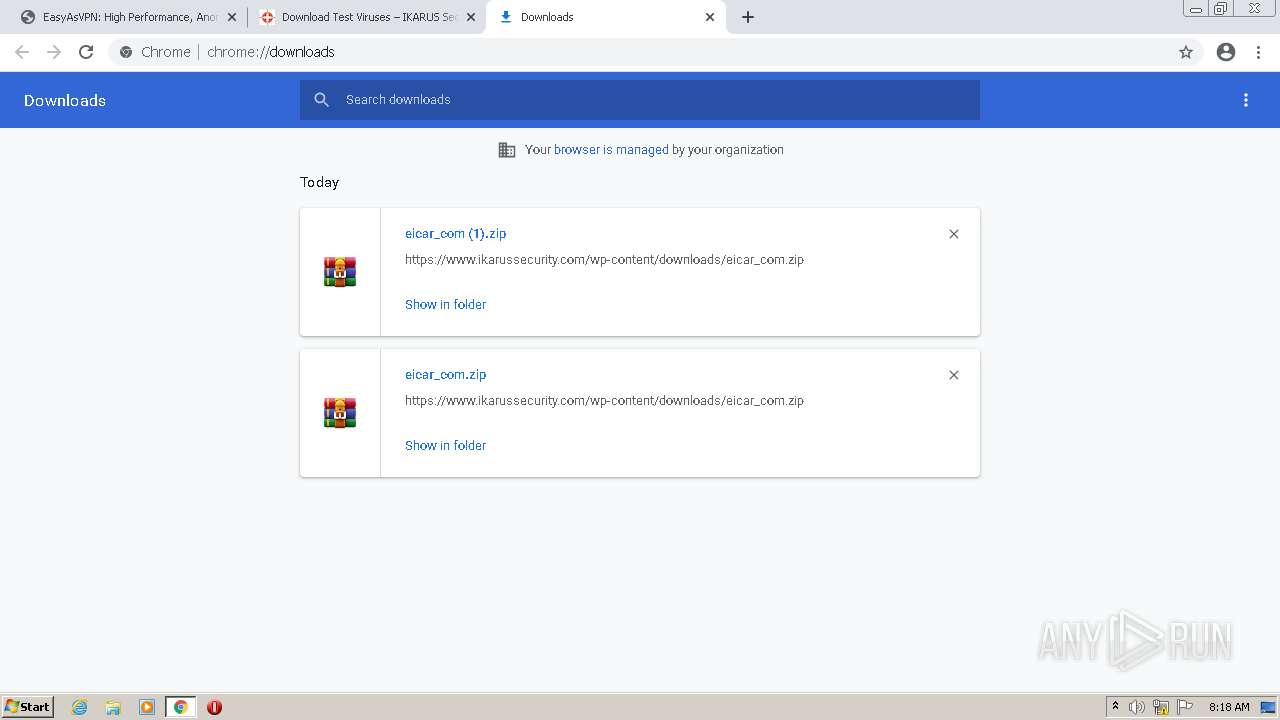The height and width of the screenshot is (720, 1280).
Task: Open Windows Explorer from taskbar
Action: pyautogui.click(x=113, y=707)
